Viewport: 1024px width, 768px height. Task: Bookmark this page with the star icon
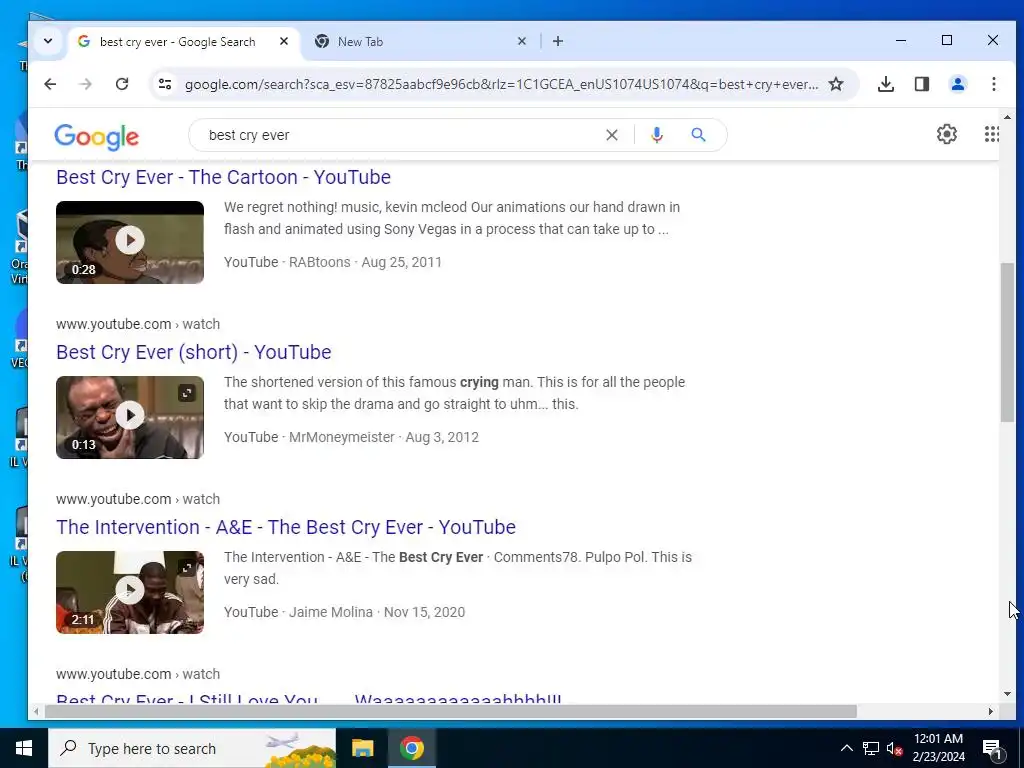[836, 84]
